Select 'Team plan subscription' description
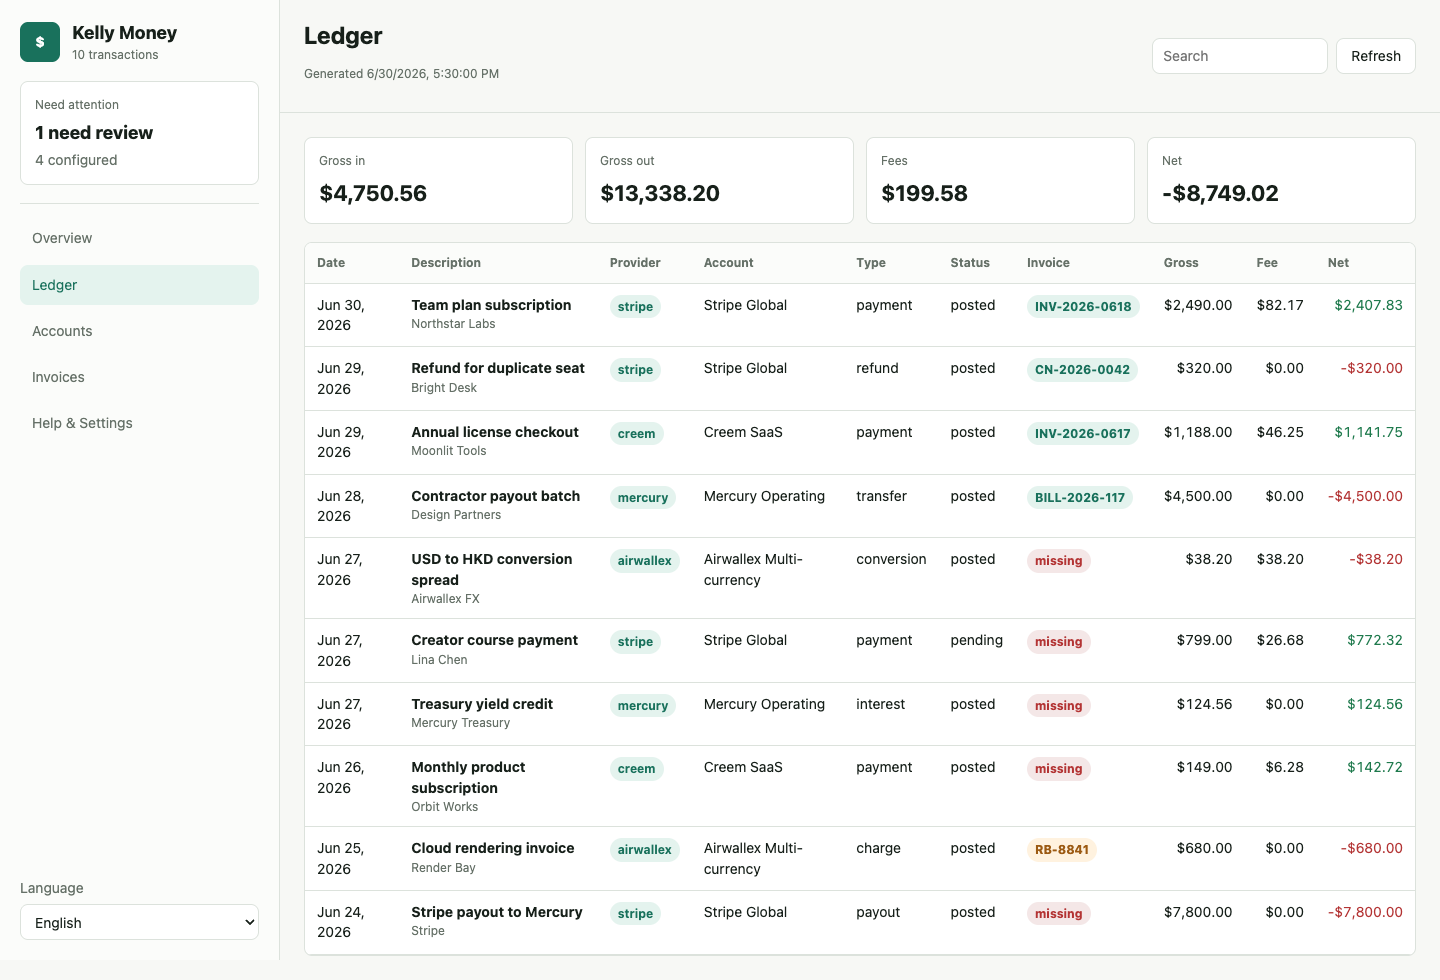1440x980 pixels. 491,305
